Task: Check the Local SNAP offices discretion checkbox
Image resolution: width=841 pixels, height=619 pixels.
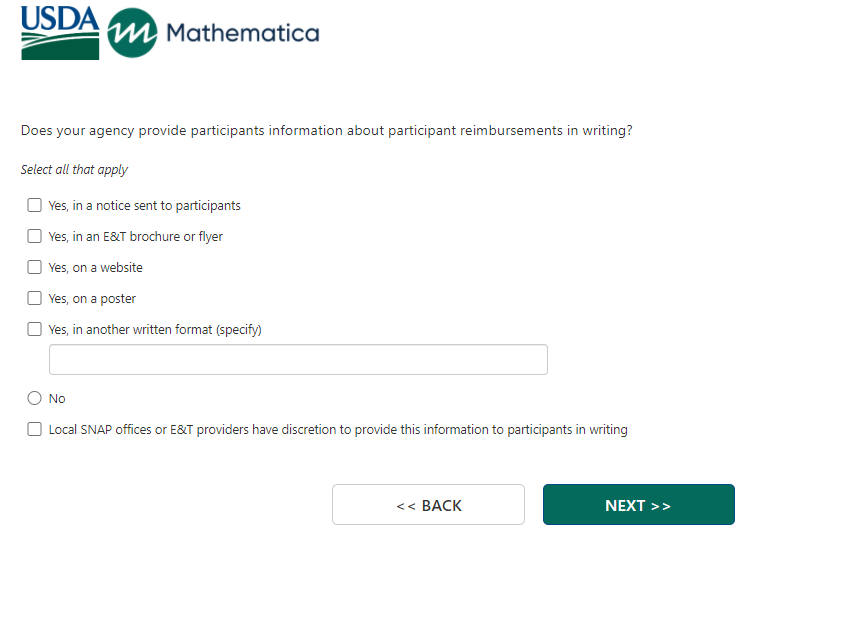Action: [35, 430]
